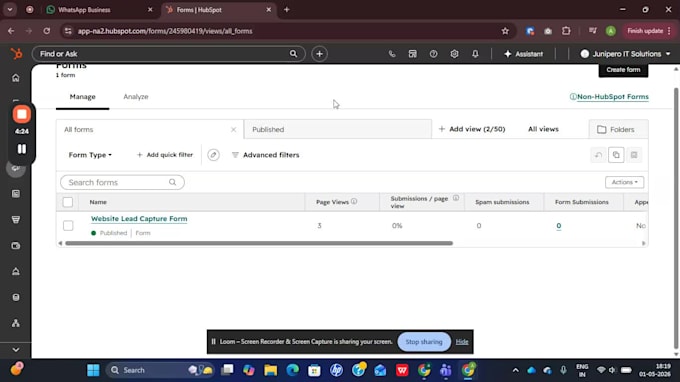The width and height of the screenshot is (680, 382).
Task: Open the sidebar workflows hierarchy icon
Action: coord(16,323)
